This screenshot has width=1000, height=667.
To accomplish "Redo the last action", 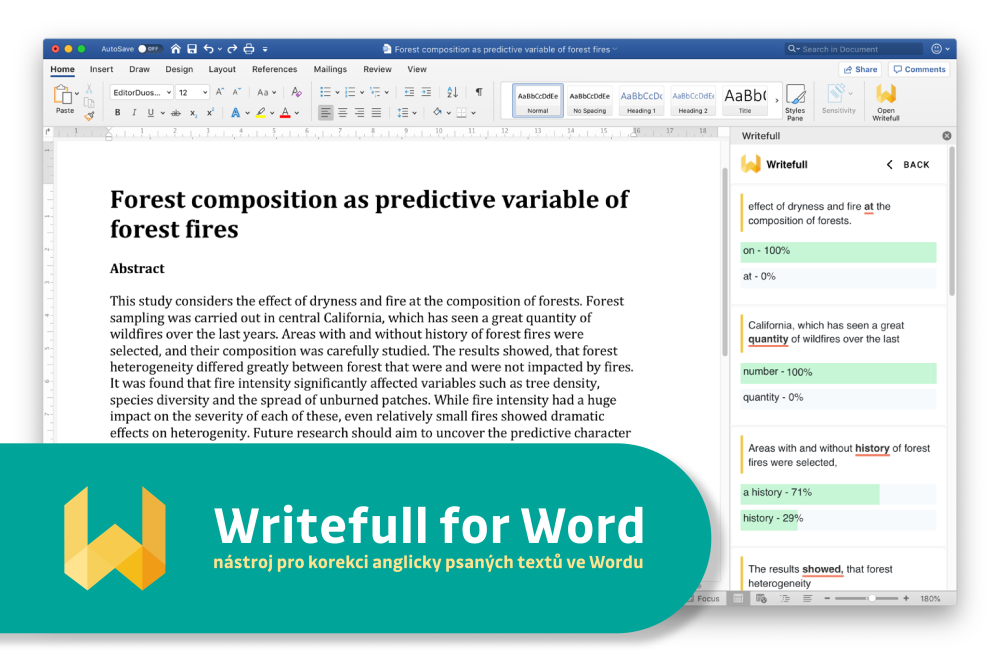I will (x=232, y=48).
